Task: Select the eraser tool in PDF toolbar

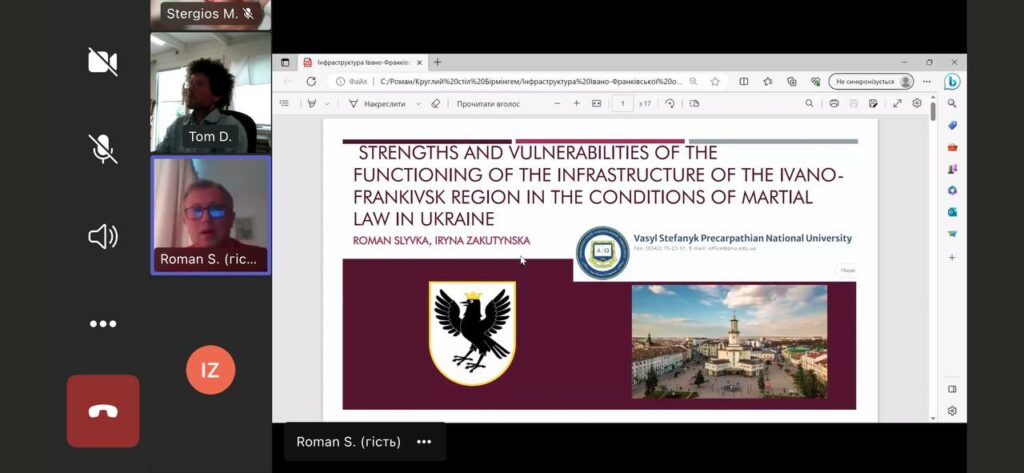Action: pos(435,103)
